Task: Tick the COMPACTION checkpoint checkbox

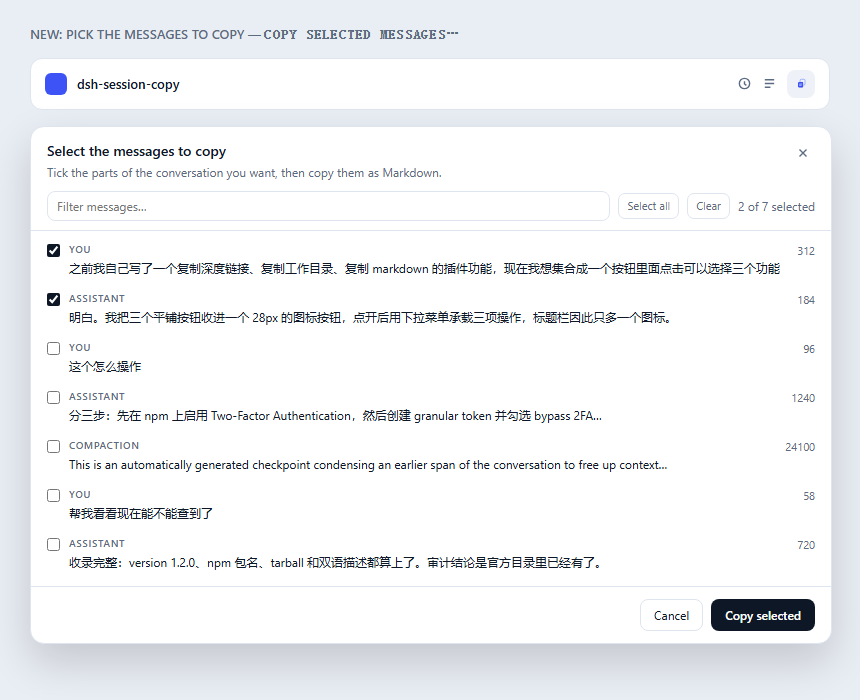Action: click(53, 447)
